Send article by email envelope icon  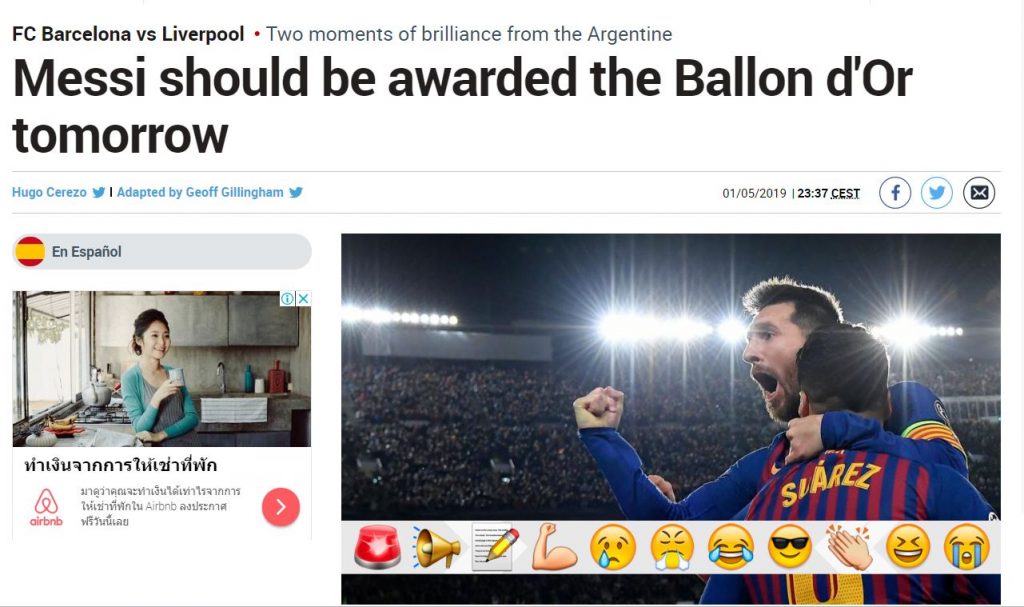point(978,193)
